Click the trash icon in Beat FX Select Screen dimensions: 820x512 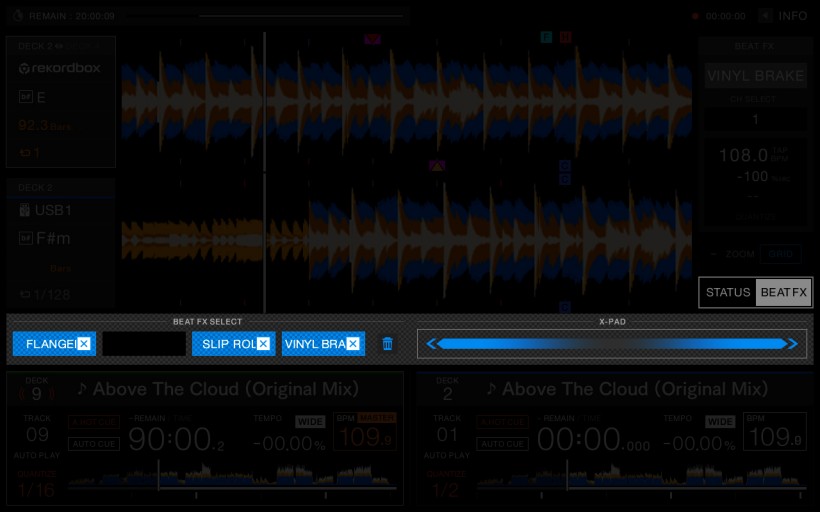click(x=388, y=344)
